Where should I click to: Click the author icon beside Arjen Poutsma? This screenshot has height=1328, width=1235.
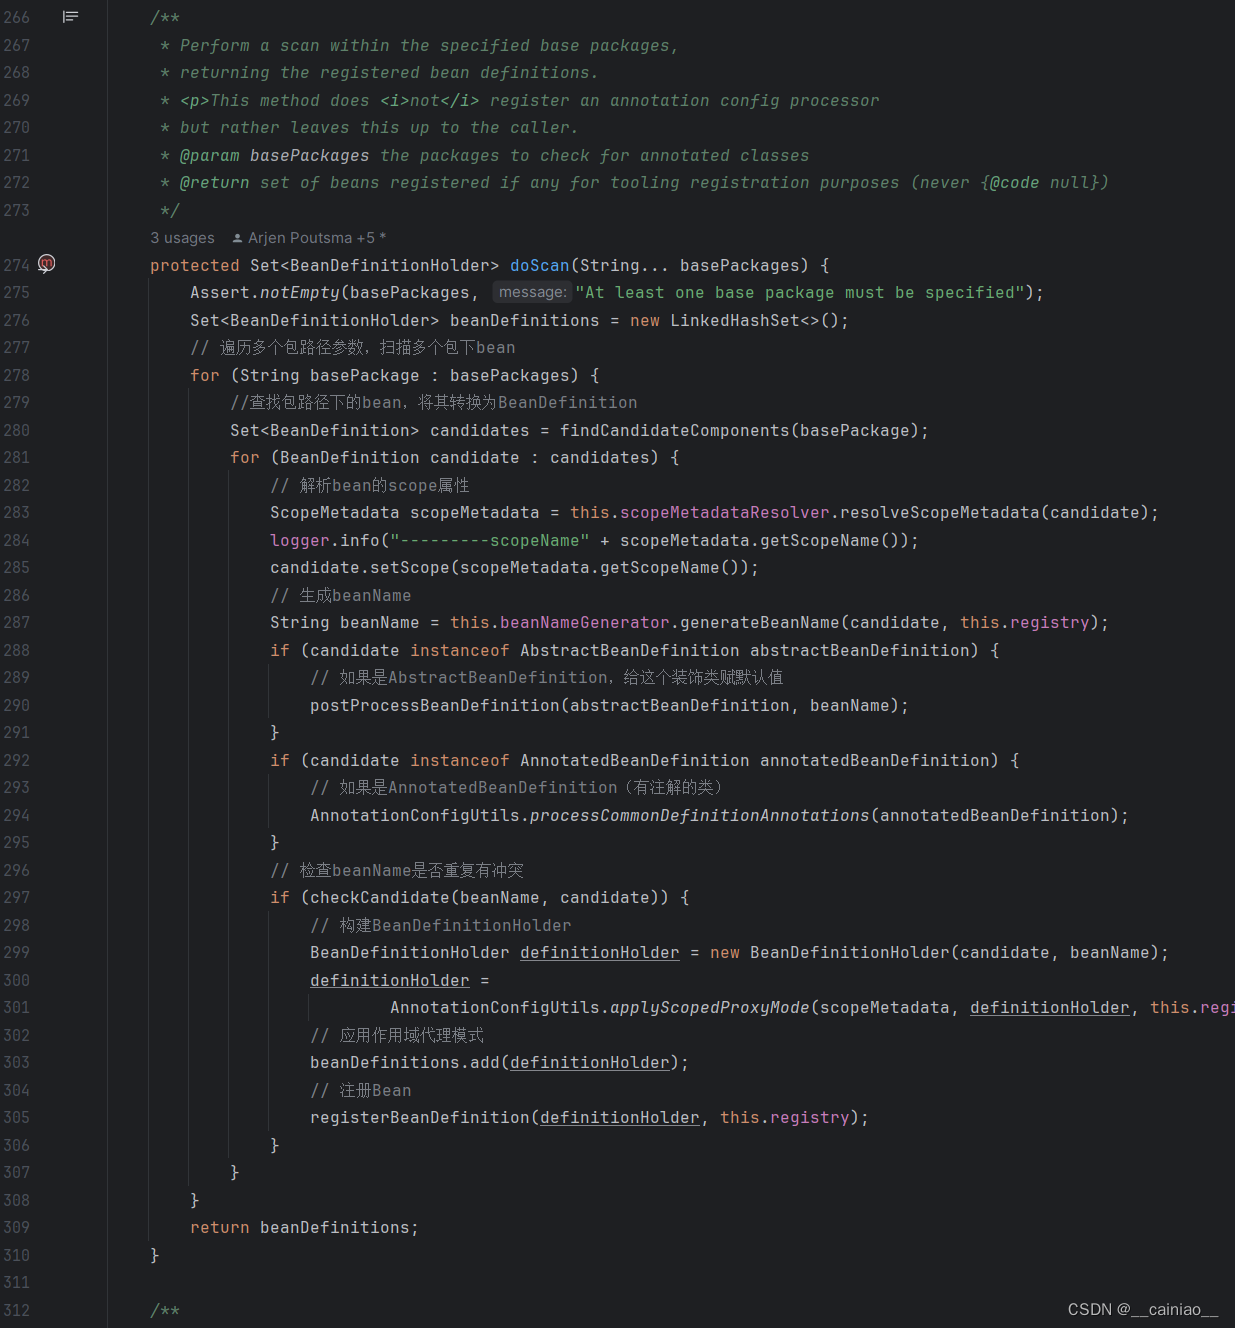237,238
